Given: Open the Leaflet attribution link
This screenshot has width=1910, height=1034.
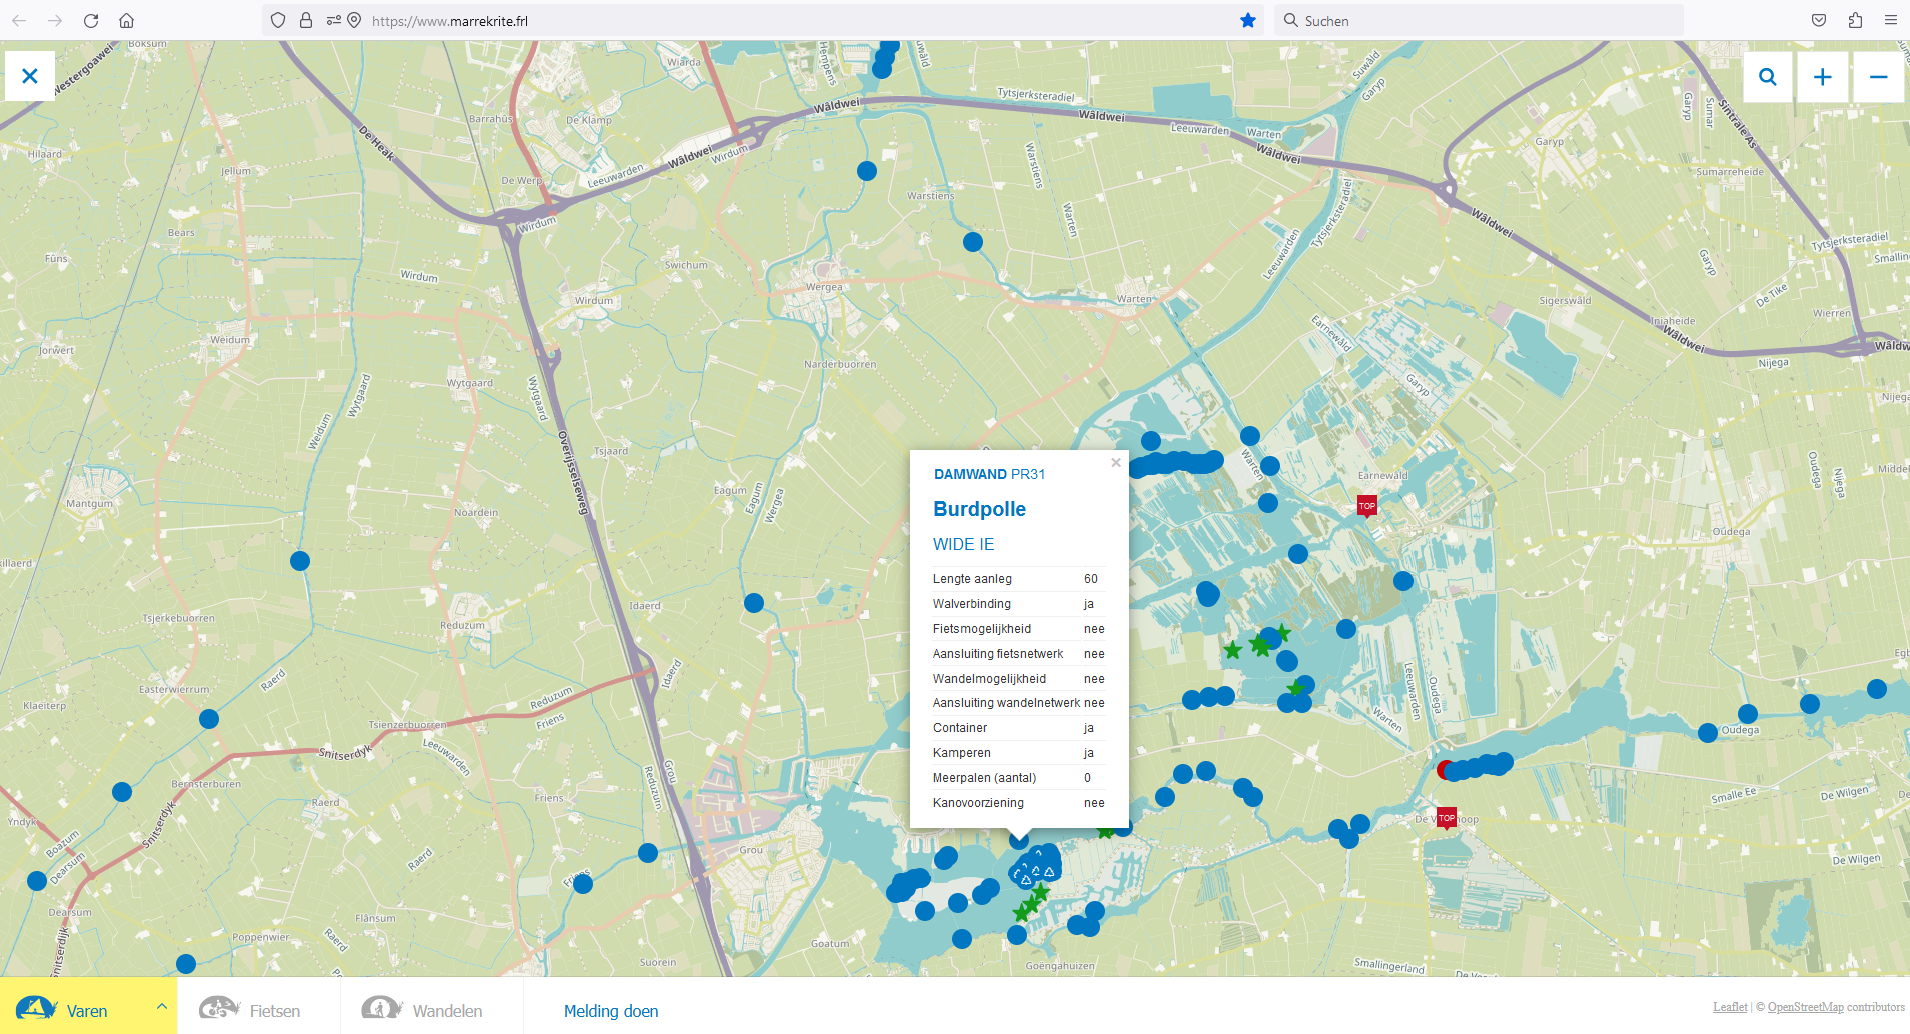Looking at the screenshot, I should 1730,1007.
